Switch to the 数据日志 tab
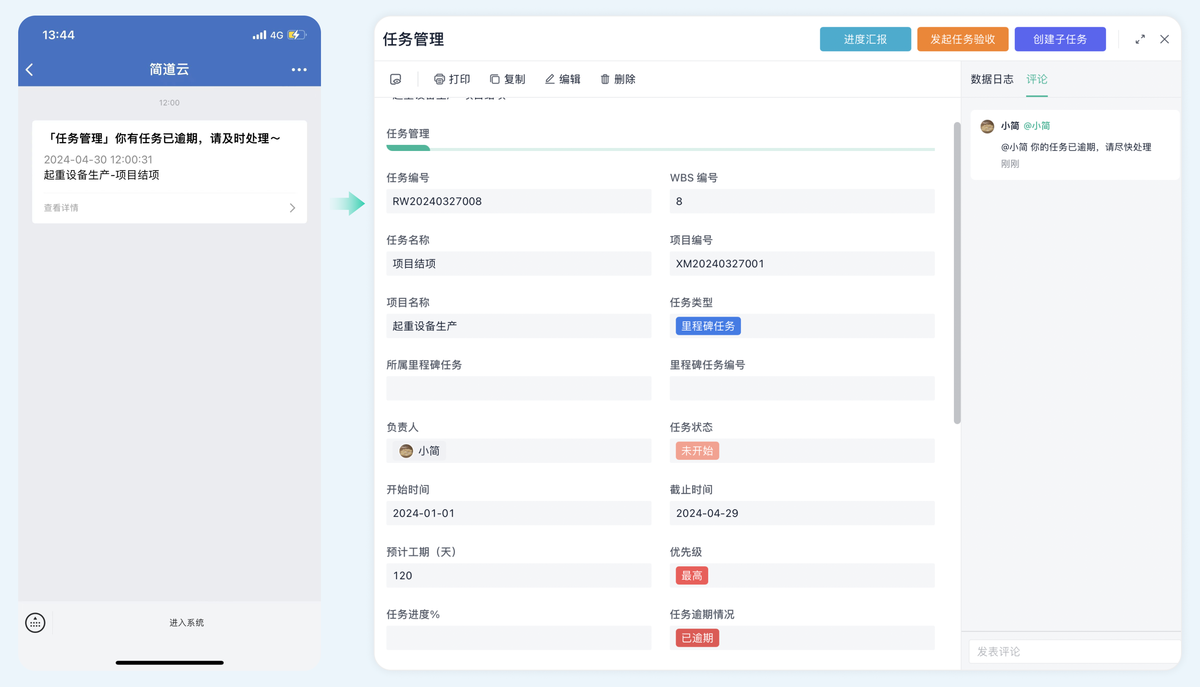 coord(992,78)
